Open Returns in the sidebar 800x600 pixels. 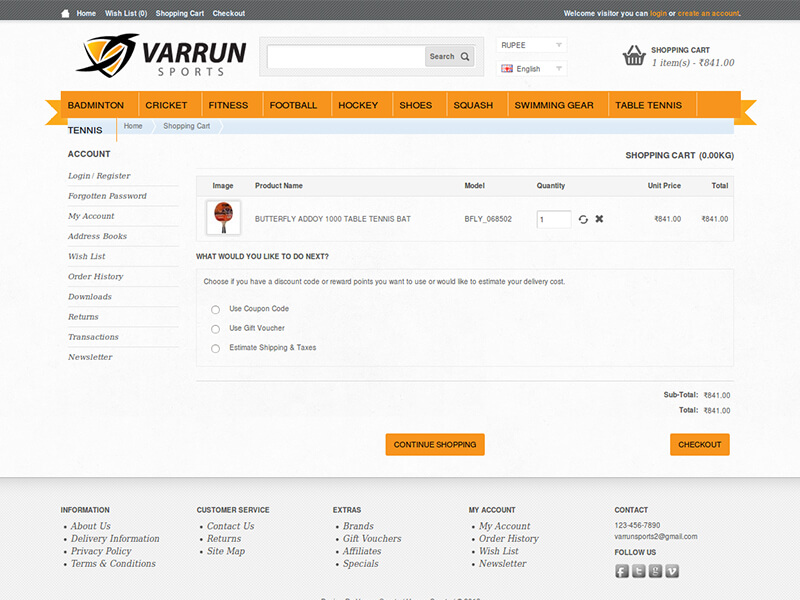(x=83, y=317)
